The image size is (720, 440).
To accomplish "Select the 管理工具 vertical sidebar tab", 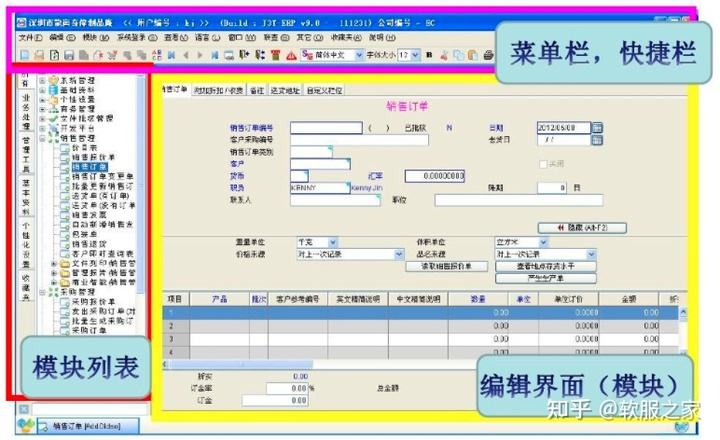I will (26, 155).
